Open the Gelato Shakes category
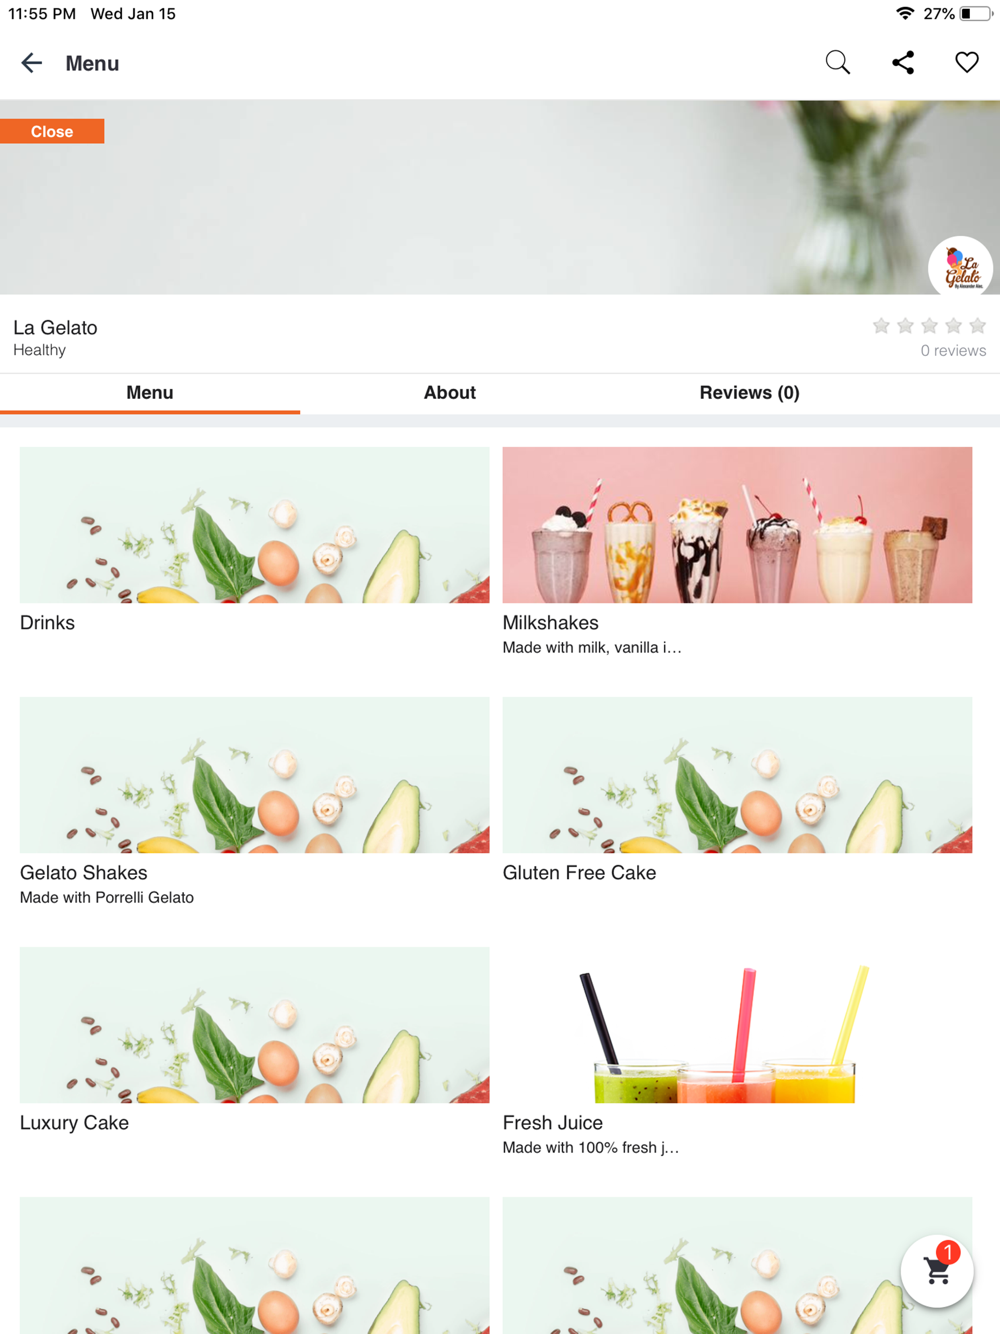 [x=255, y=802]
